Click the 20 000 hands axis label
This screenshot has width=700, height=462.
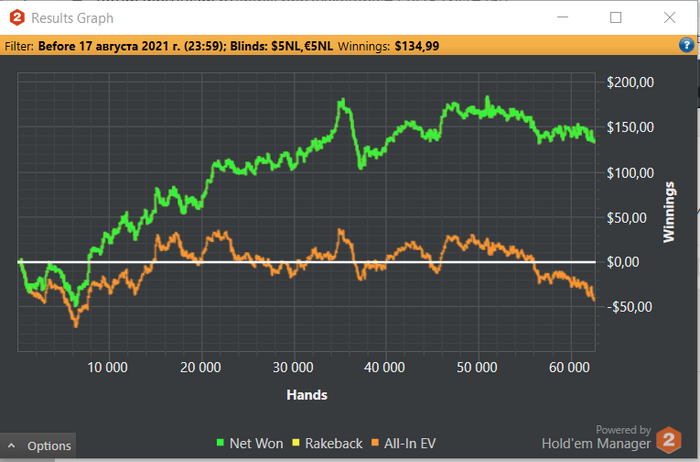click(x=200, y=367)
